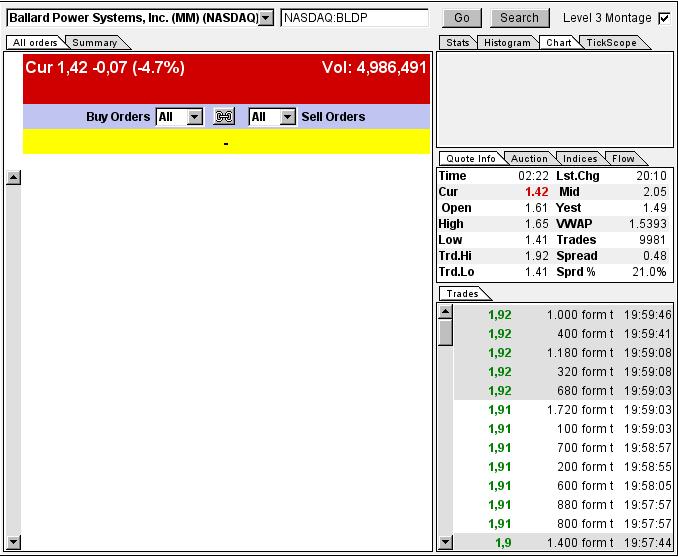Image resolution: width=678 pixels, height=557 pixels.
Task: Open the Stats tab
Action: [457, 42]
